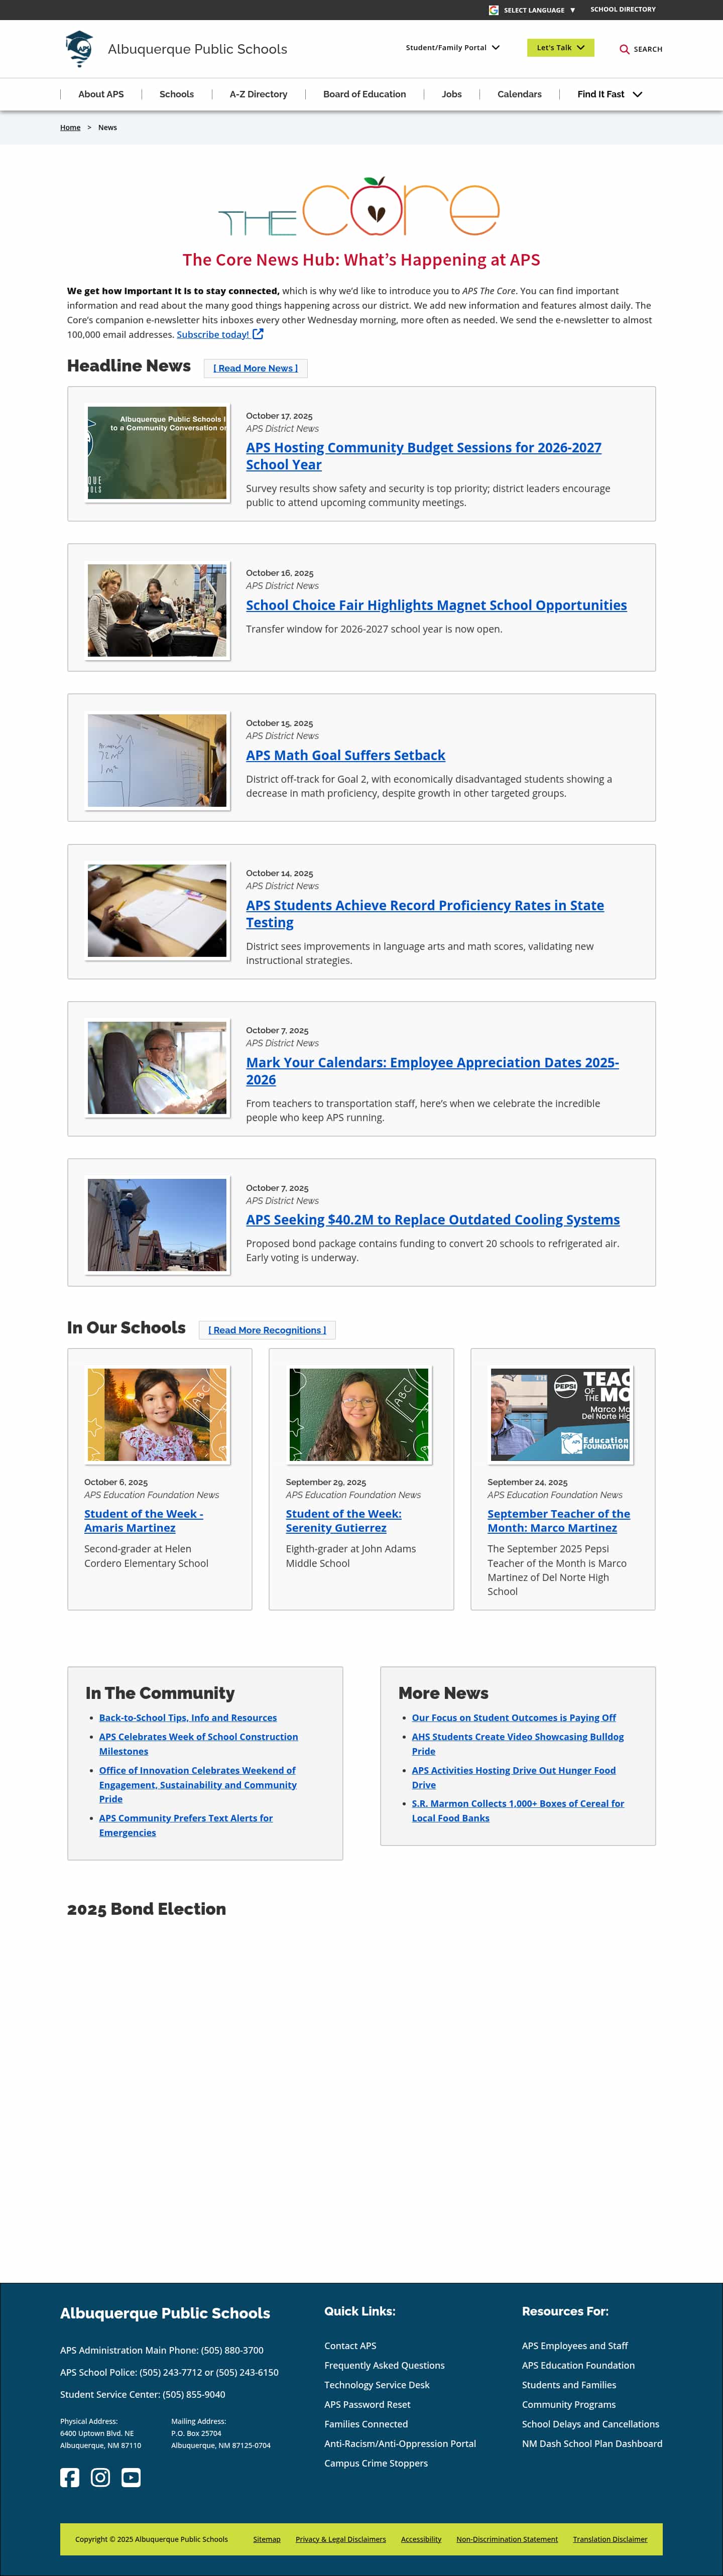Open the A-Z Directory menu item
Screen dimensions: 723x2576
tap(258, 94)
